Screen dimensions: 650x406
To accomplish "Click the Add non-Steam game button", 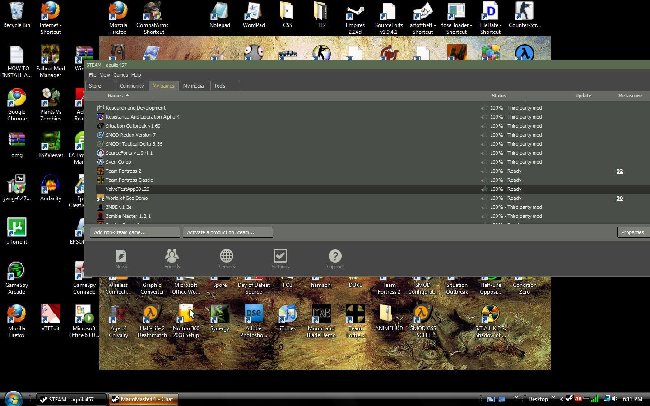I will (x=132, y=231).
